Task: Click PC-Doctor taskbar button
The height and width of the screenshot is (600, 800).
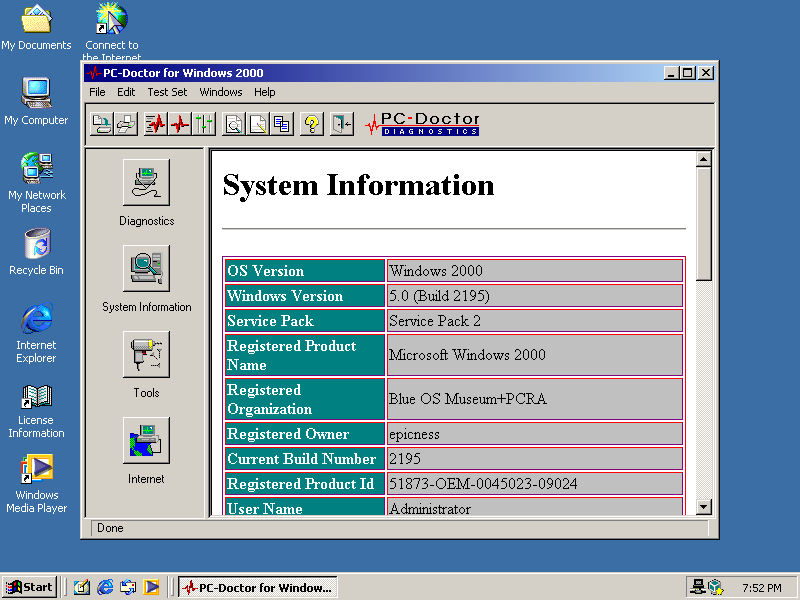Action: pyautogui.click(x=258, y=587)
